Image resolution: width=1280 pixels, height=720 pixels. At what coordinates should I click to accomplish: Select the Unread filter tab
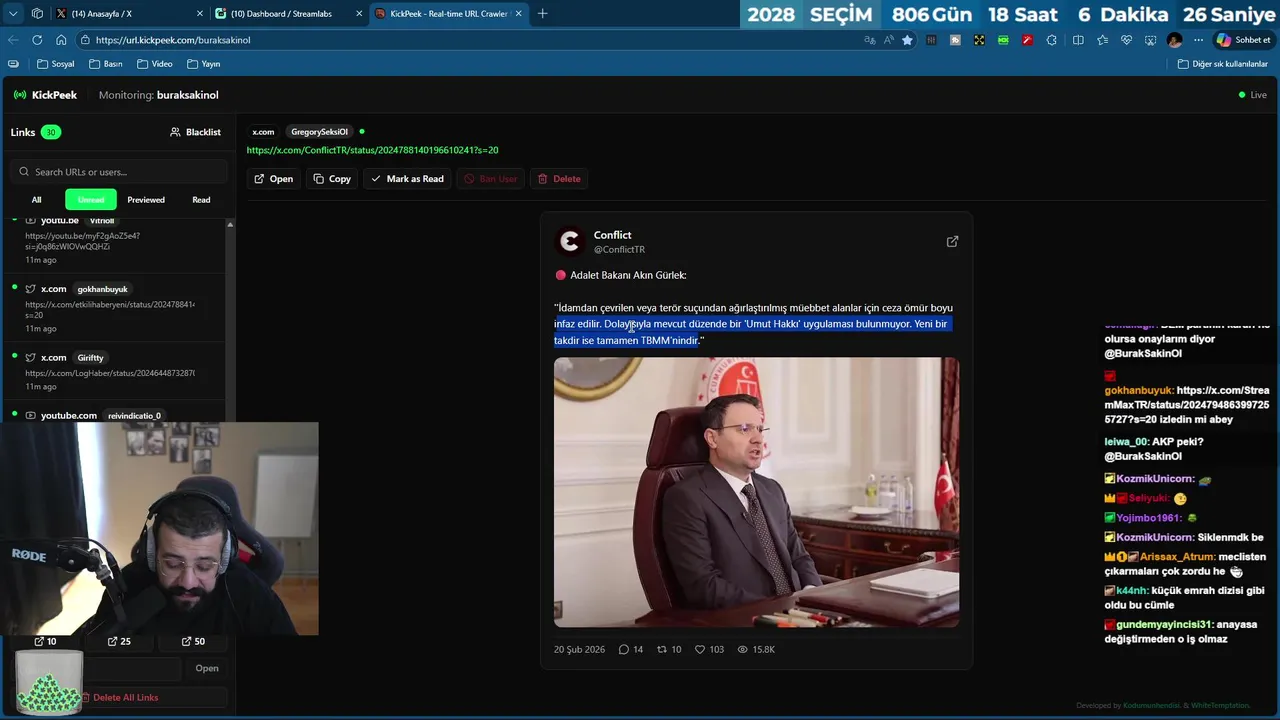[x=91, y=200]
